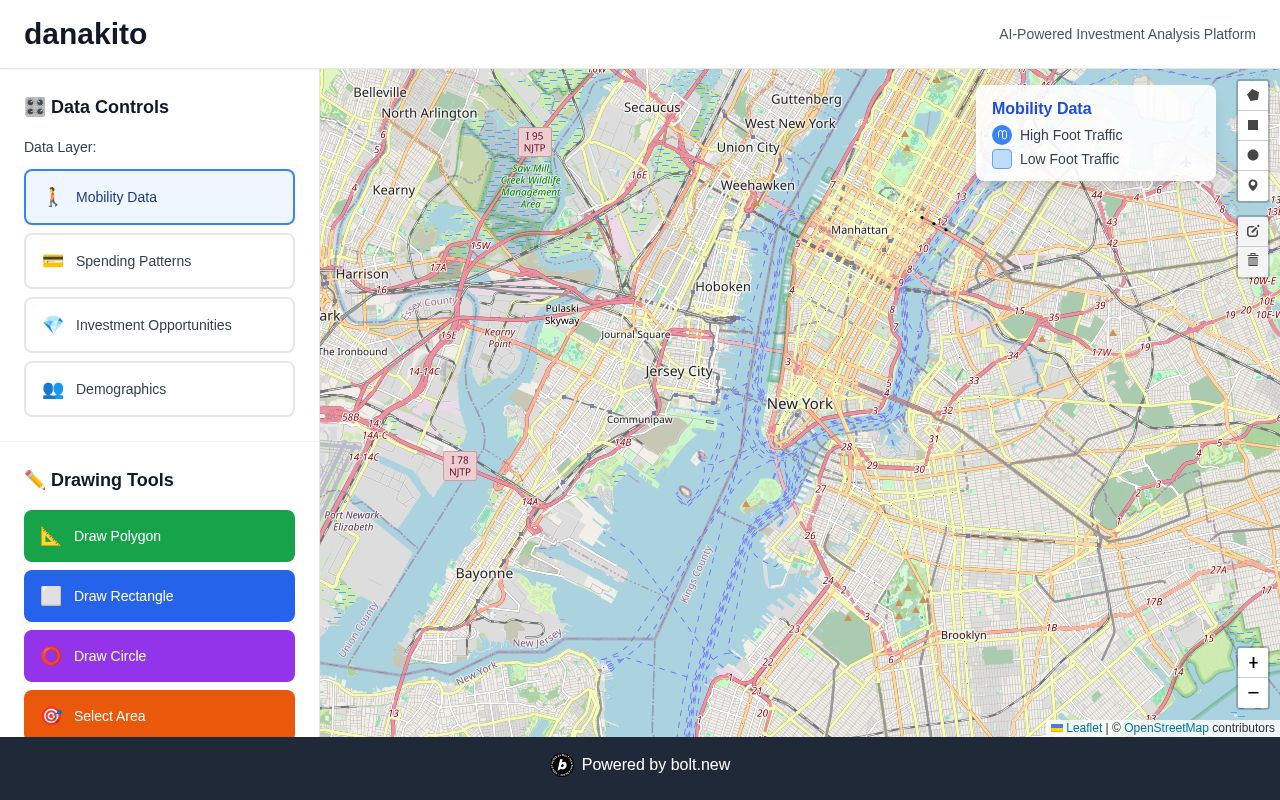Select the round shape icon in map toolbar

pos(1253,155)
